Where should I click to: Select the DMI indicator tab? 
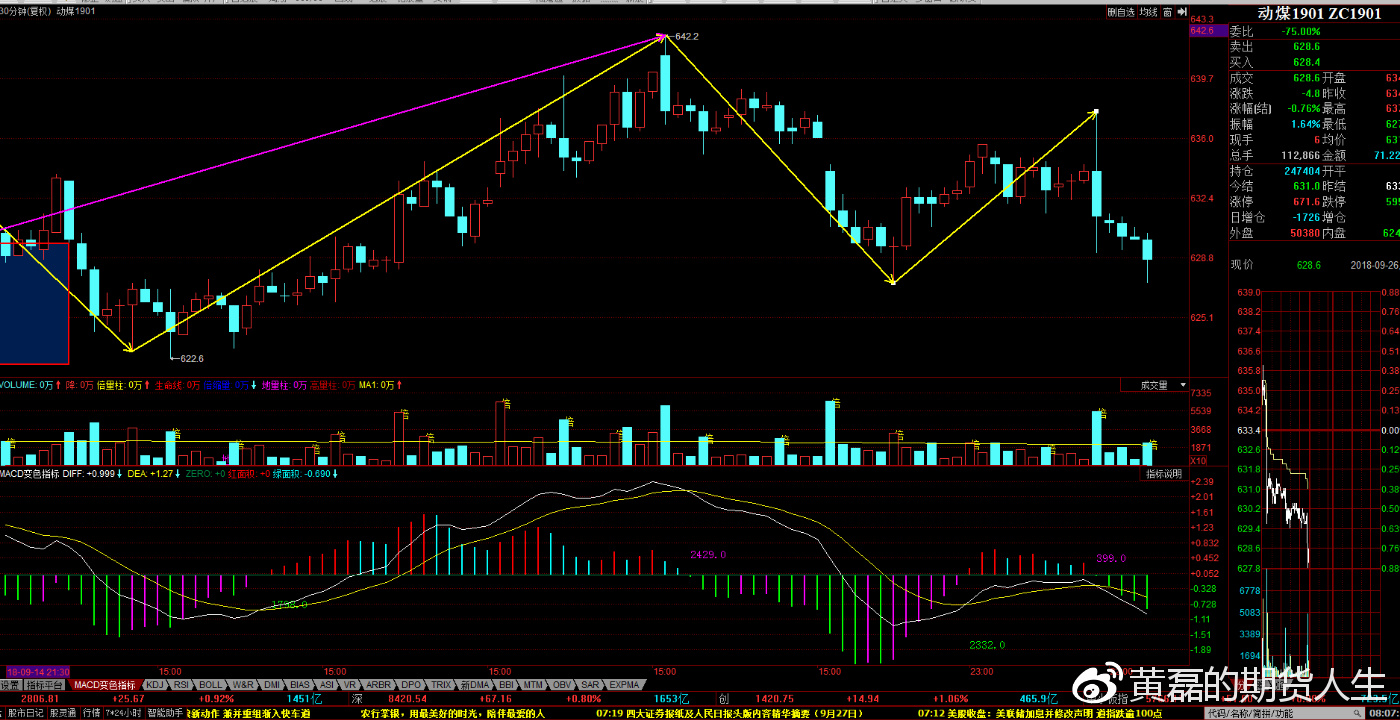point(272,685)
